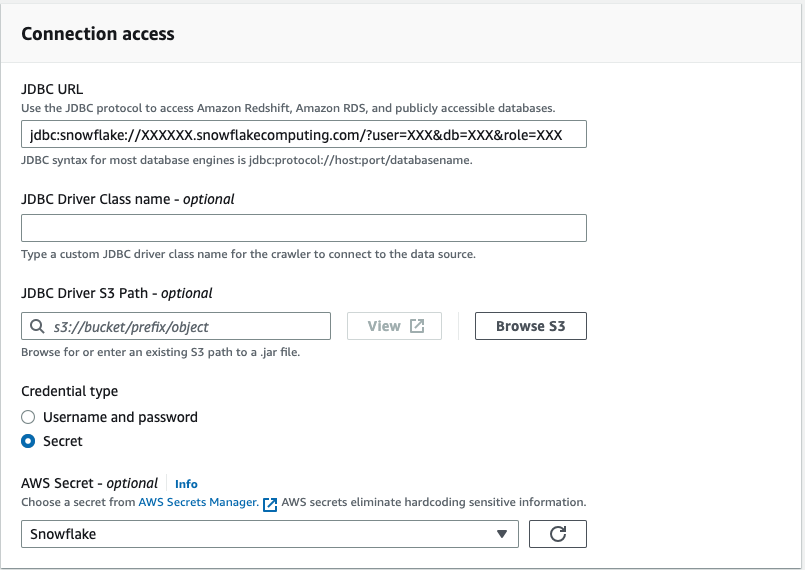Select the Secret credential type
Image resolution: width=805 pixels, height=570 pixels.
pos(28,441)
